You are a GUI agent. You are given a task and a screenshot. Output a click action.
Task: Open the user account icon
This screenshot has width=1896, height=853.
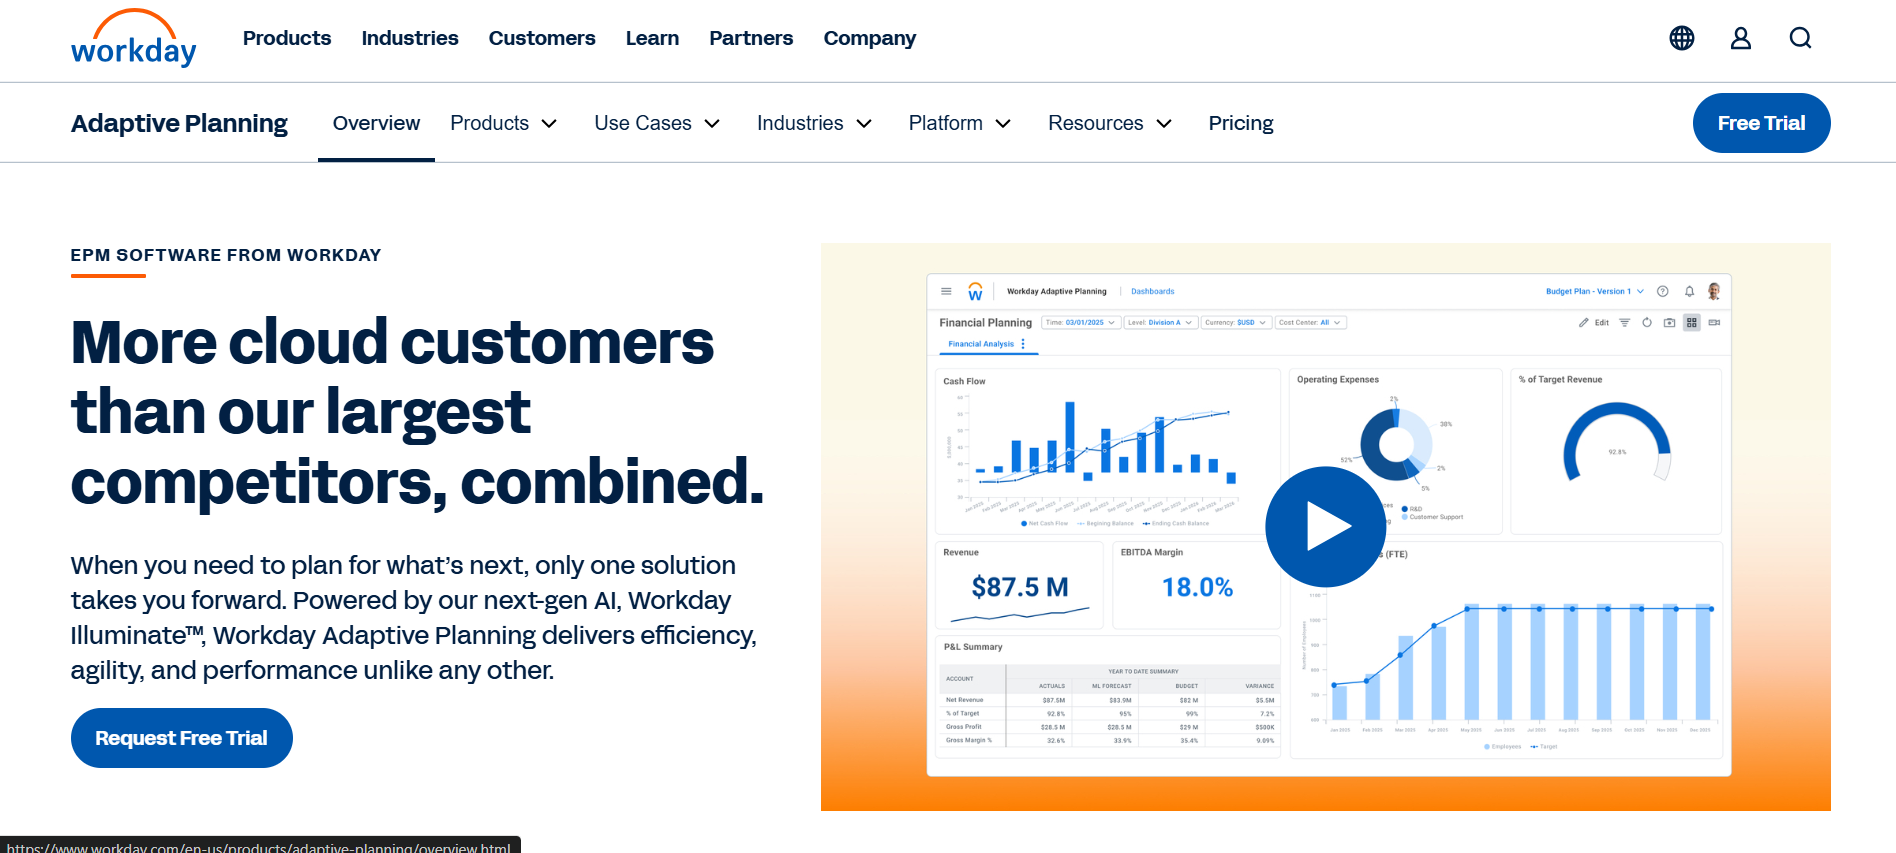(x=1741, y=38)
